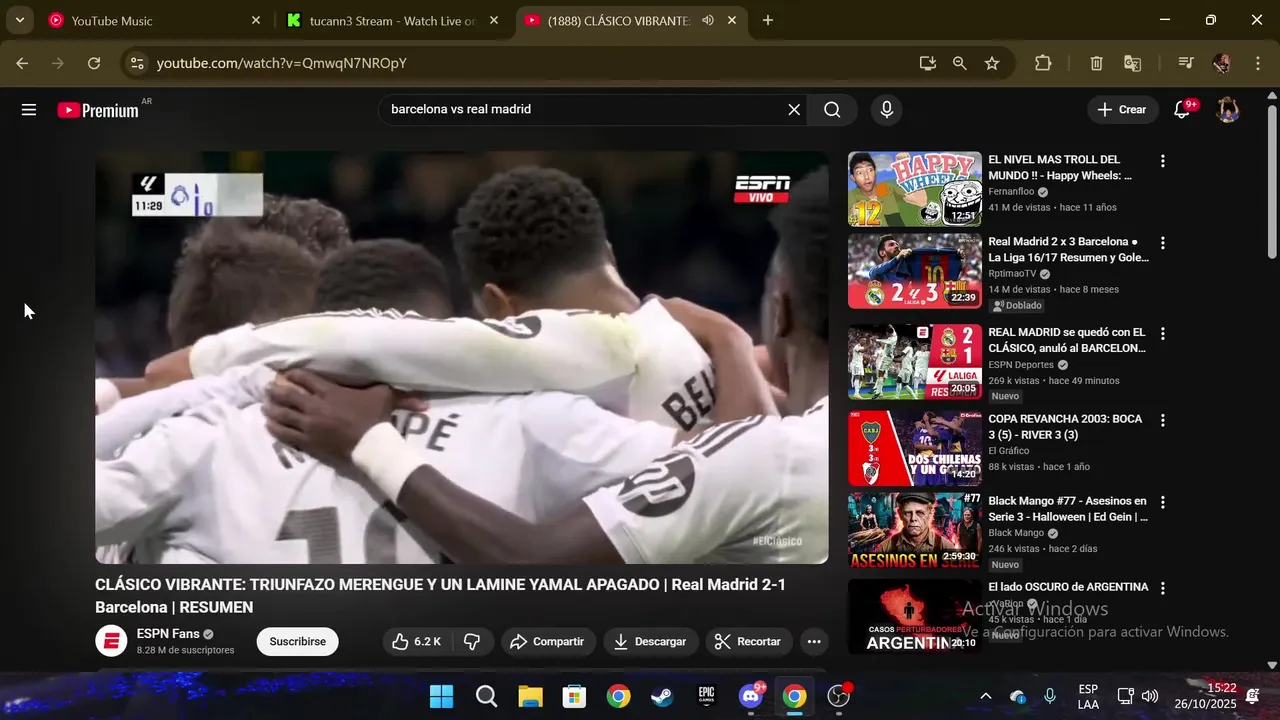Image resolution: width=1280 pixels, height=720 pixels.
Task: Mute the Clásico tab audio icon
Action: (x=708, y=20)
